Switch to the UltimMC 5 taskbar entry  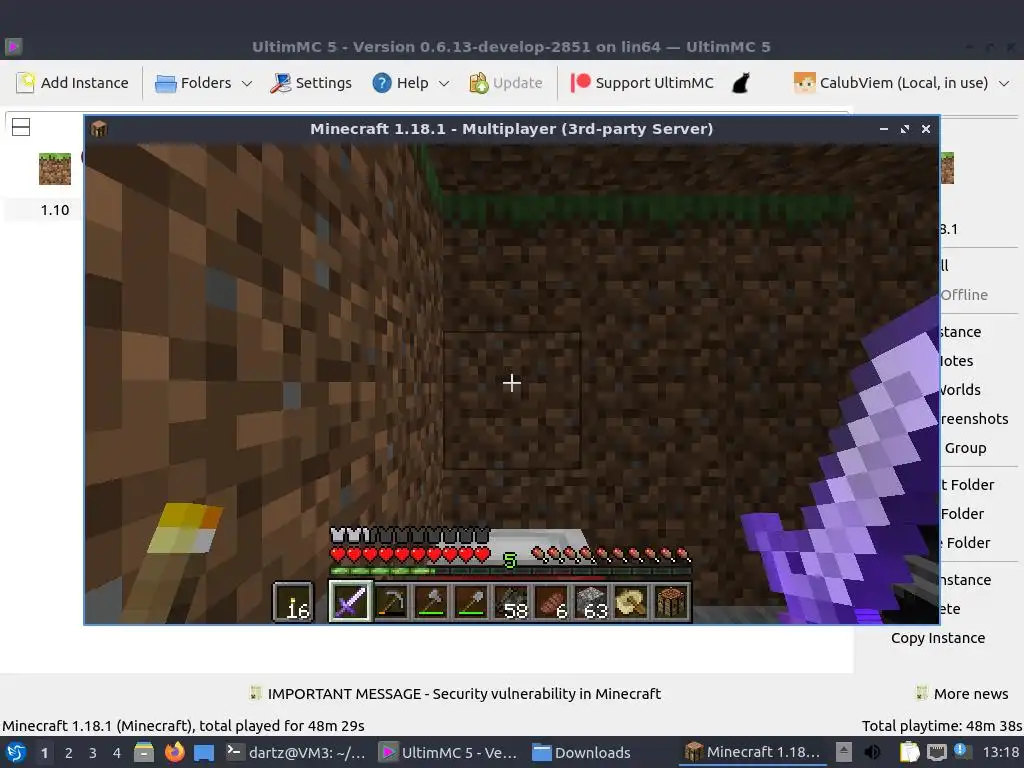point(450,752)
